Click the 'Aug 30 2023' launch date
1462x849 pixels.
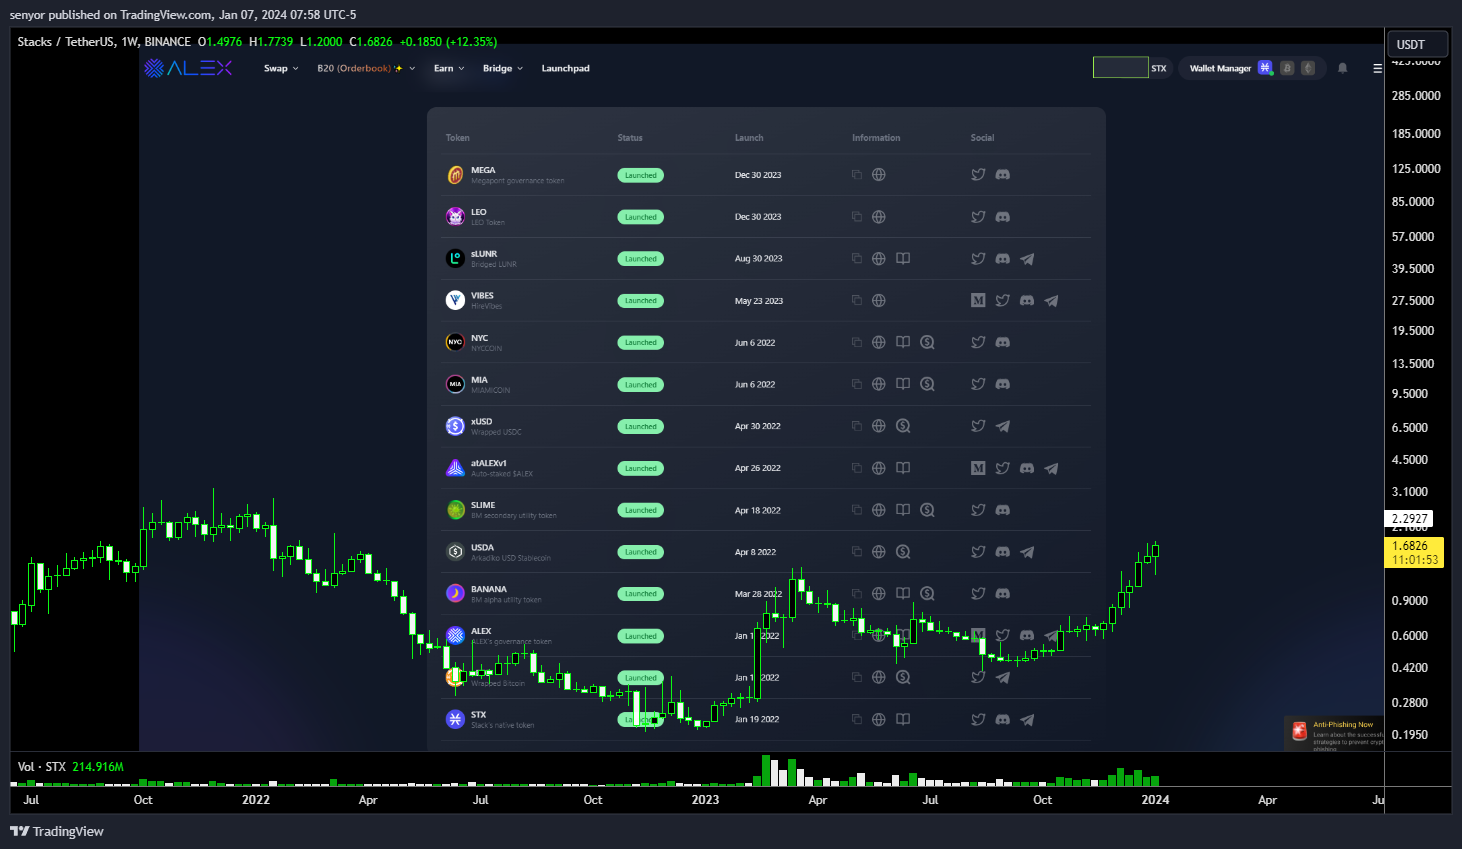tap(758, 259)
